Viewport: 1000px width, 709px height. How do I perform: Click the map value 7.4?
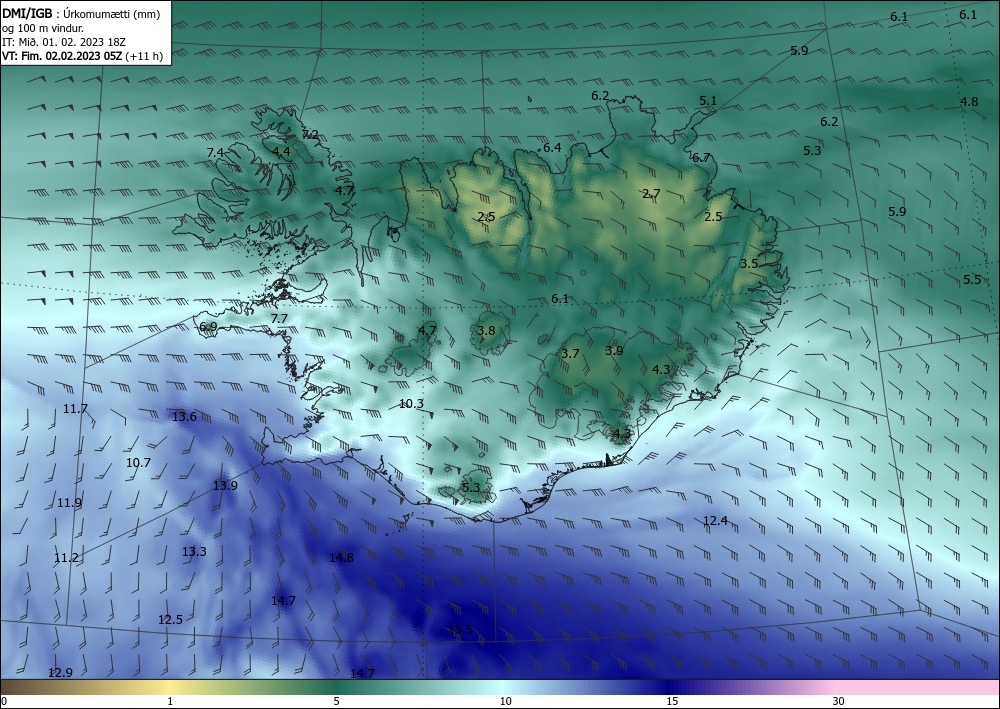pos(216,152)
